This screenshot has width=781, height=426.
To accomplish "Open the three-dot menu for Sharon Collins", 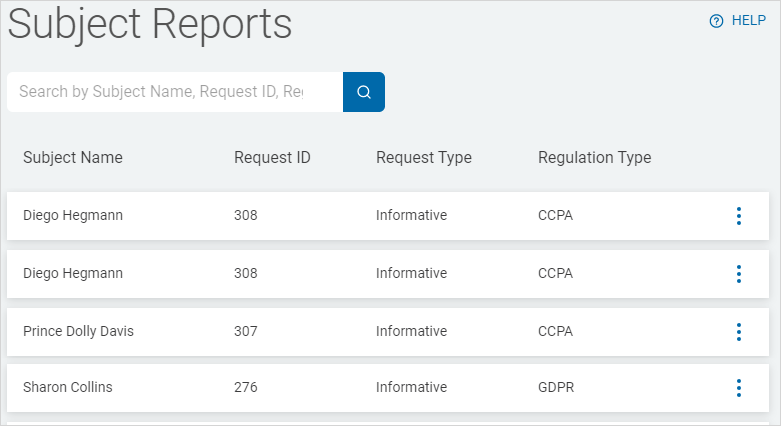I will pyautogui.click(x=738, y=388).
